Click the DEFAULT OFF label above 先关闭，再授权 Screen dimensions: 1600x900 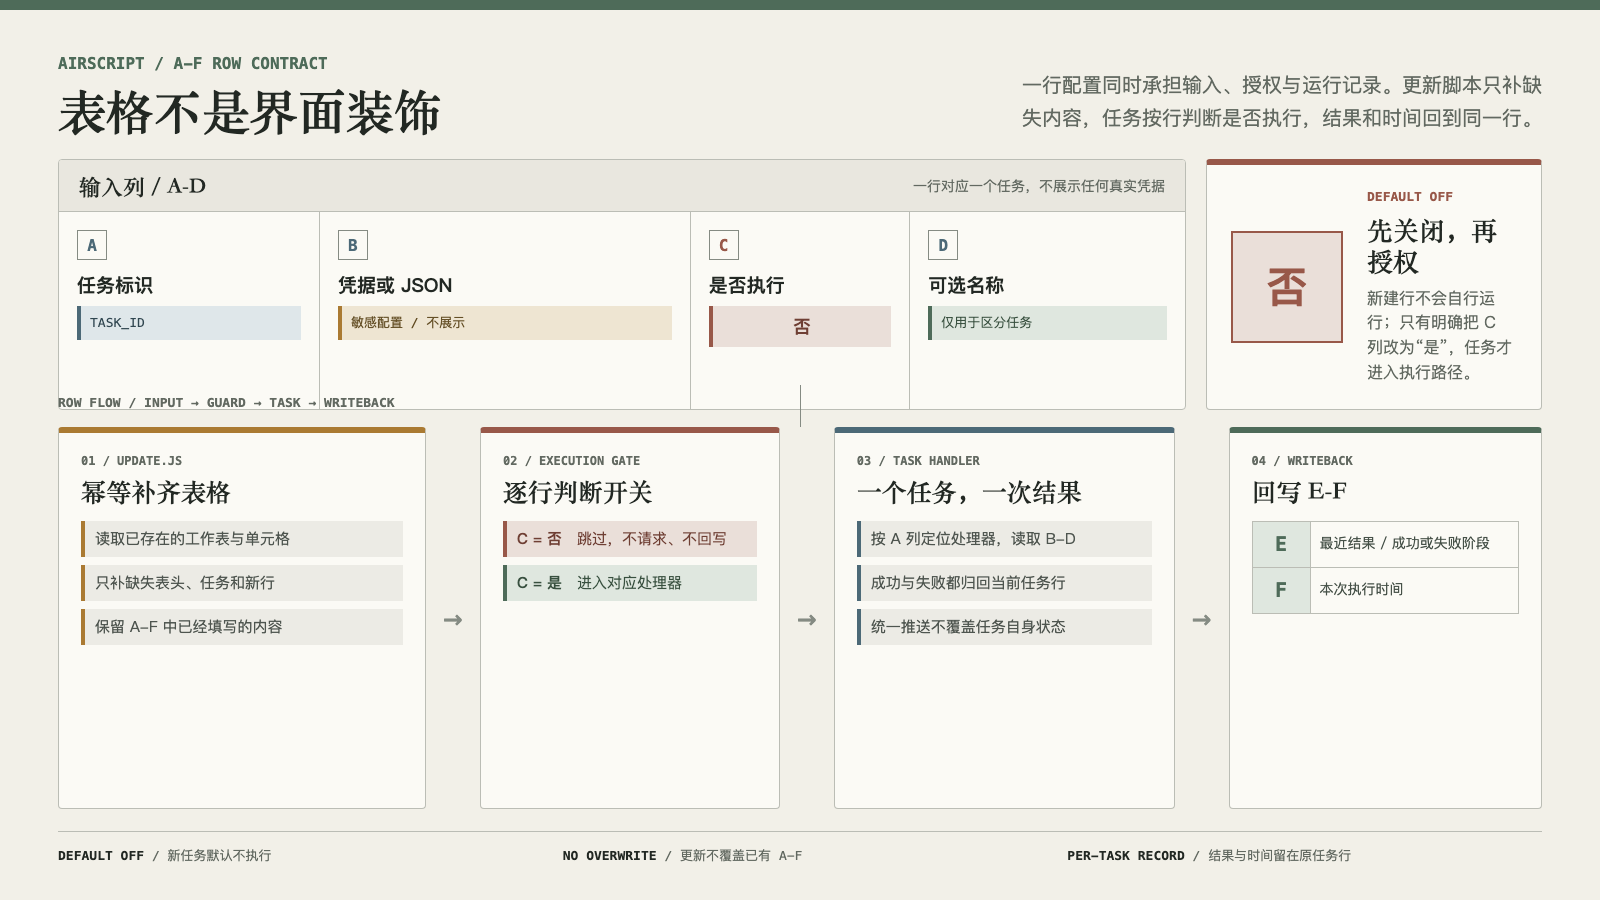click(x=1410, y=197)
